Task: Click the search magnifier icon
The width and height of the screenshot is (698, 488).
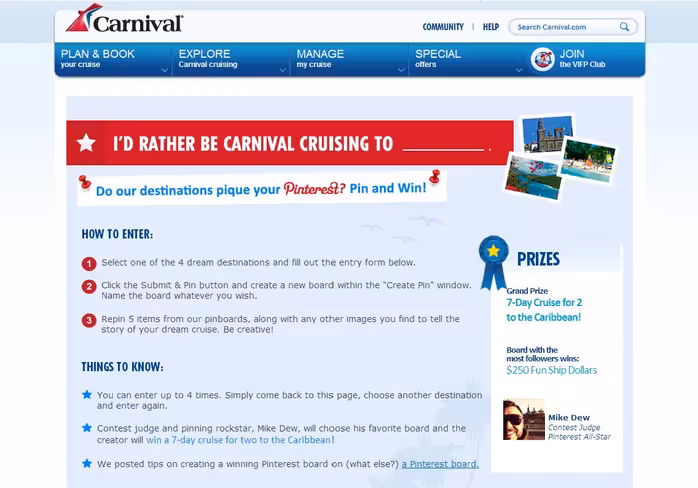Action: pos(625,27)
